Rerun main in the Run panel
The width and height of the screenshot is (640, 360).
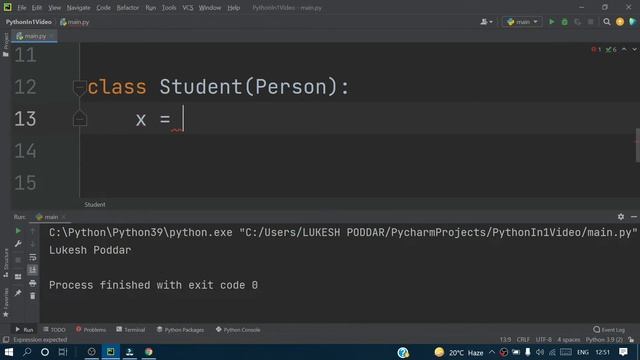[18, 231]
